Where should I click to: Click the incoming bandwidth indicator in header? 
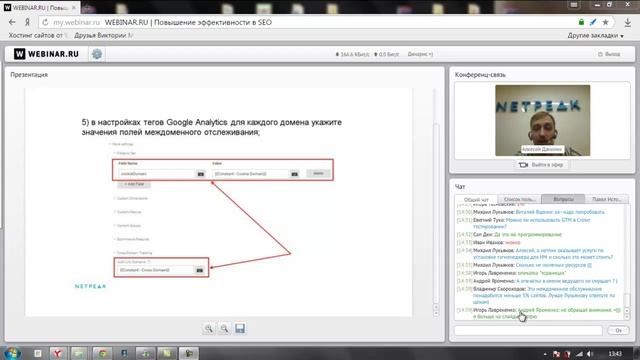[352, 54]
